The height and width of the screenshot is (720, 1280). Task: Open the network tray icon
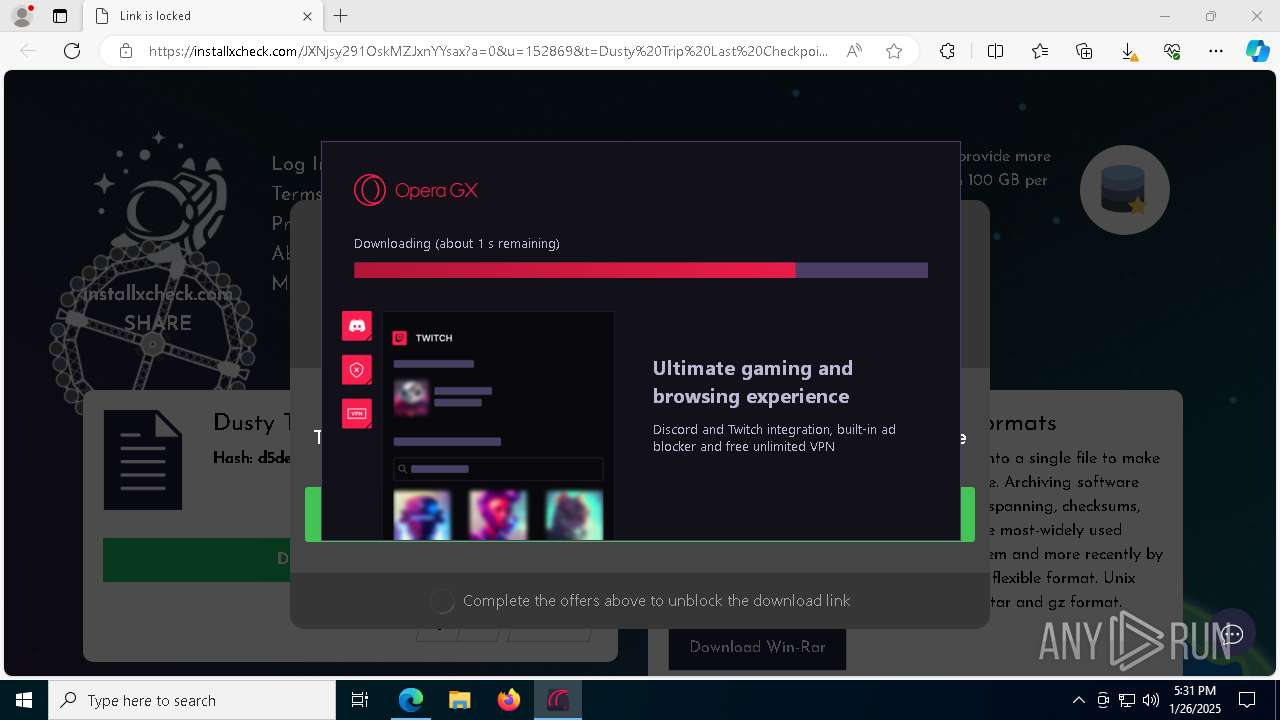tap(1127, 700)
